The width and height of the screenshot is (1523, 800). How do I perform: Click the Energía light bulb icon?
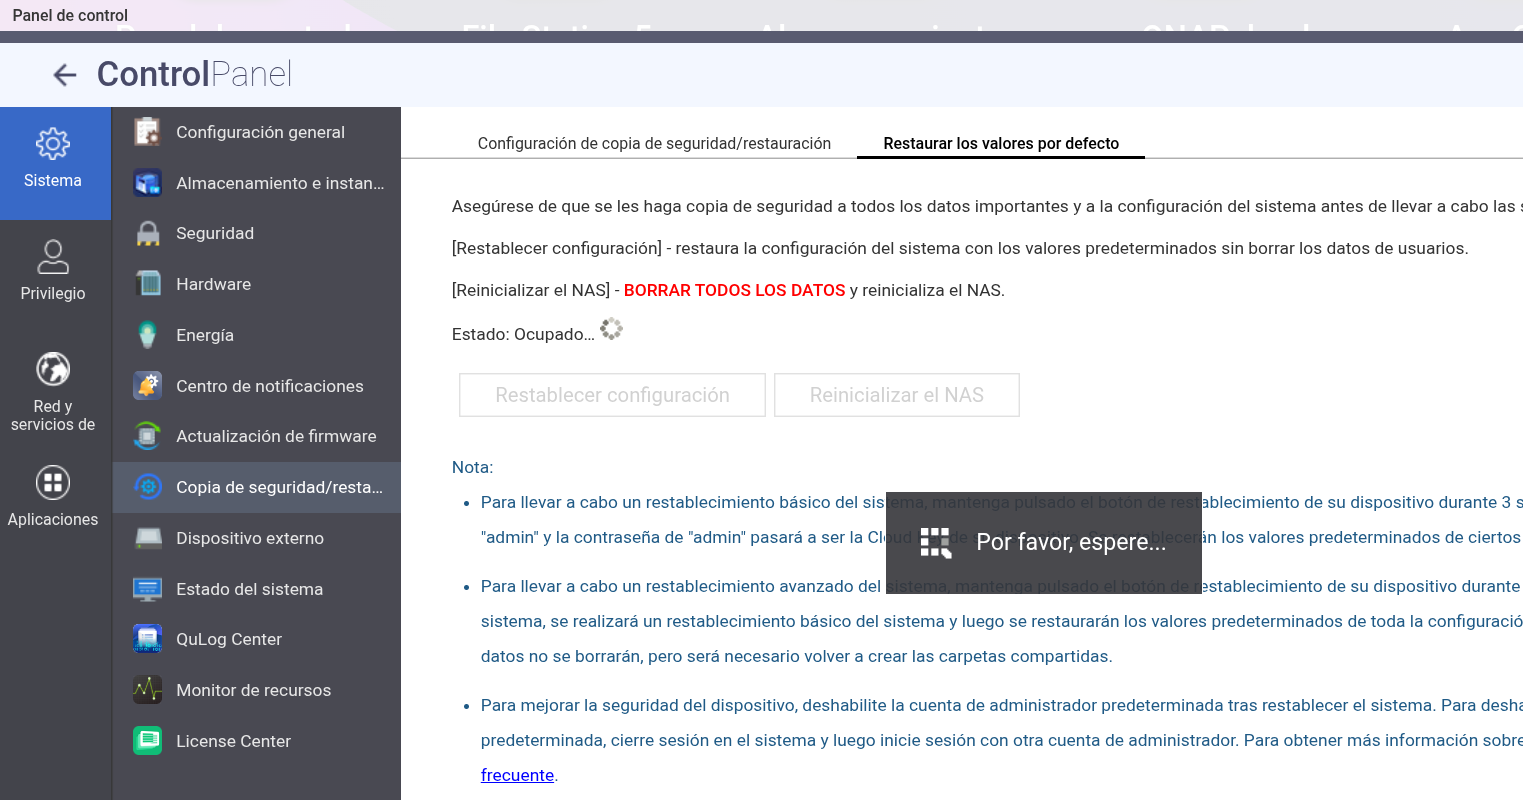(x=148, y=335)
